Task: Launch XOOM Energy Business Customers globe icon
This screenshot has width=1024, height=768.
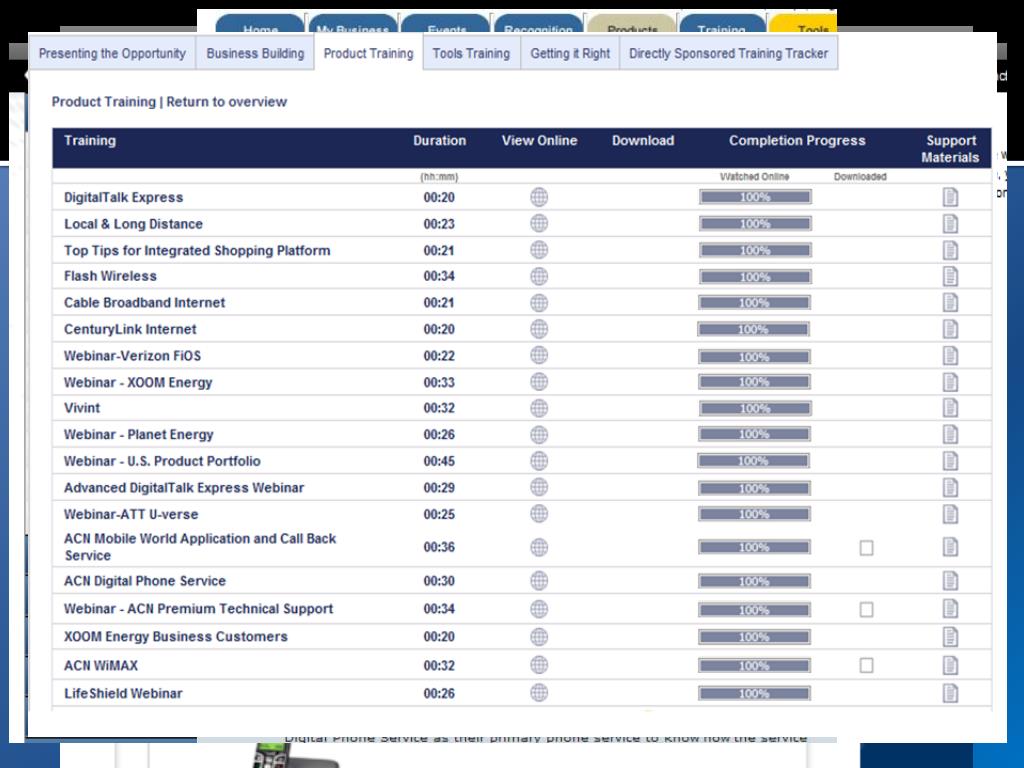Action: pyautogui.click(x=539, y=637)
